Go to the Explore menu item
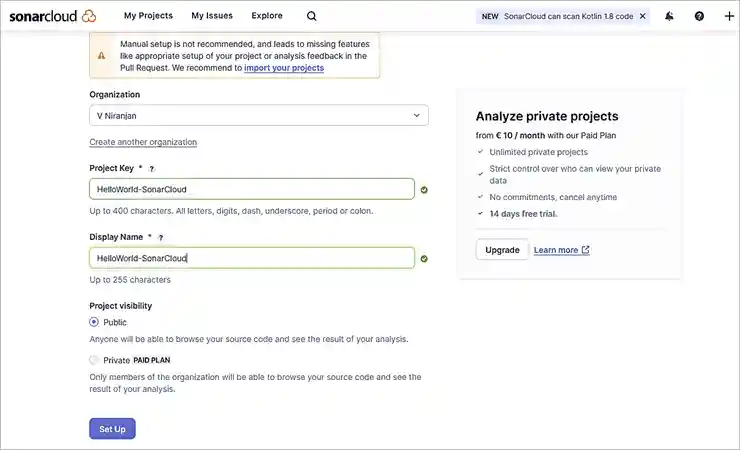This screenshot has height=450, width=740. [267, 16]
